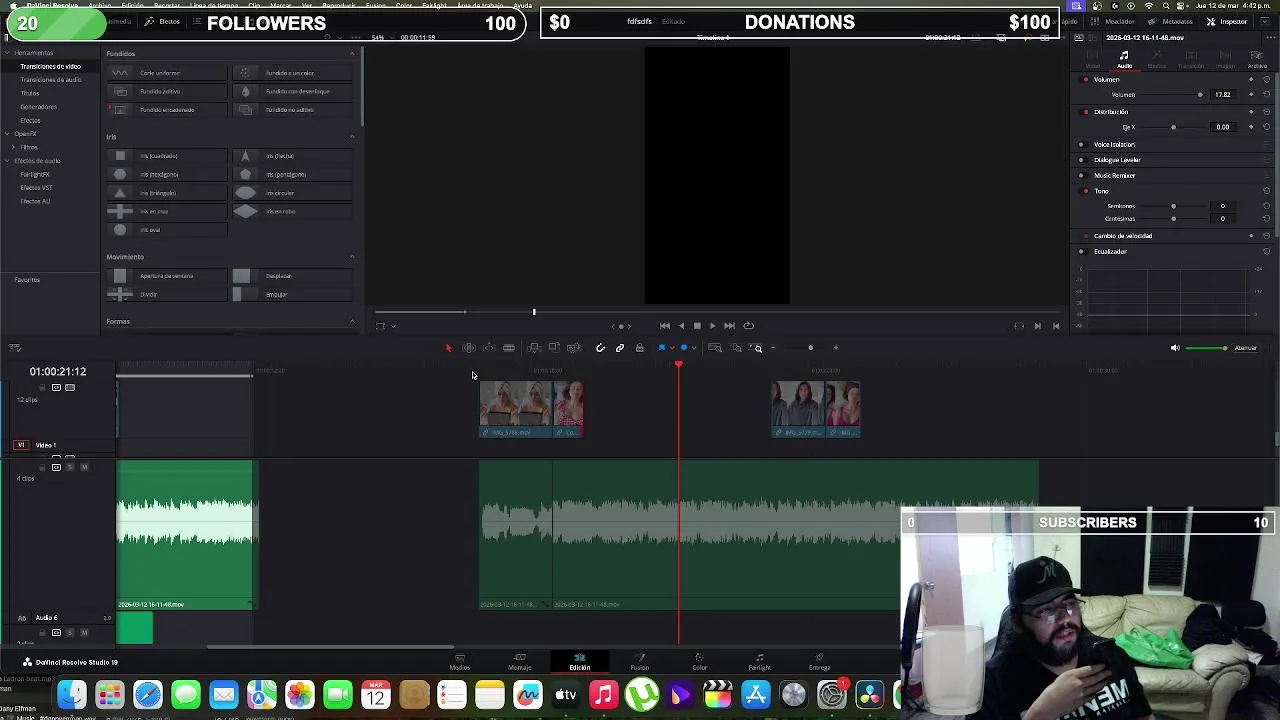Select the trim edit mode tool

(x=468, y=348)
